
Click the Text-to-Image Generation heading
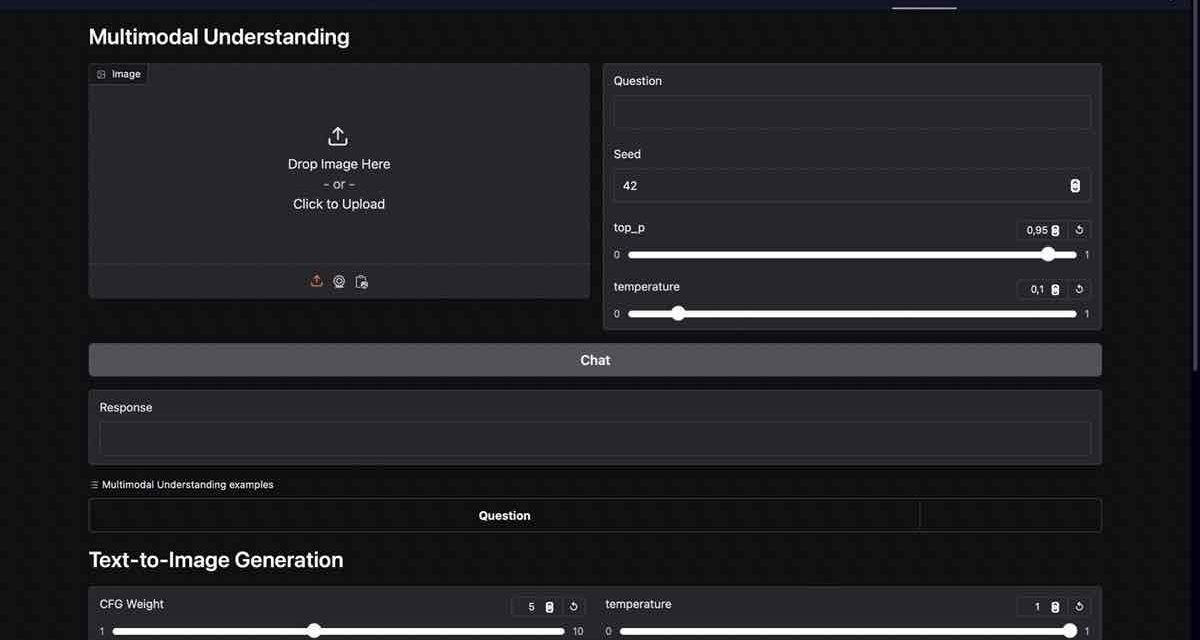point(216,560)
